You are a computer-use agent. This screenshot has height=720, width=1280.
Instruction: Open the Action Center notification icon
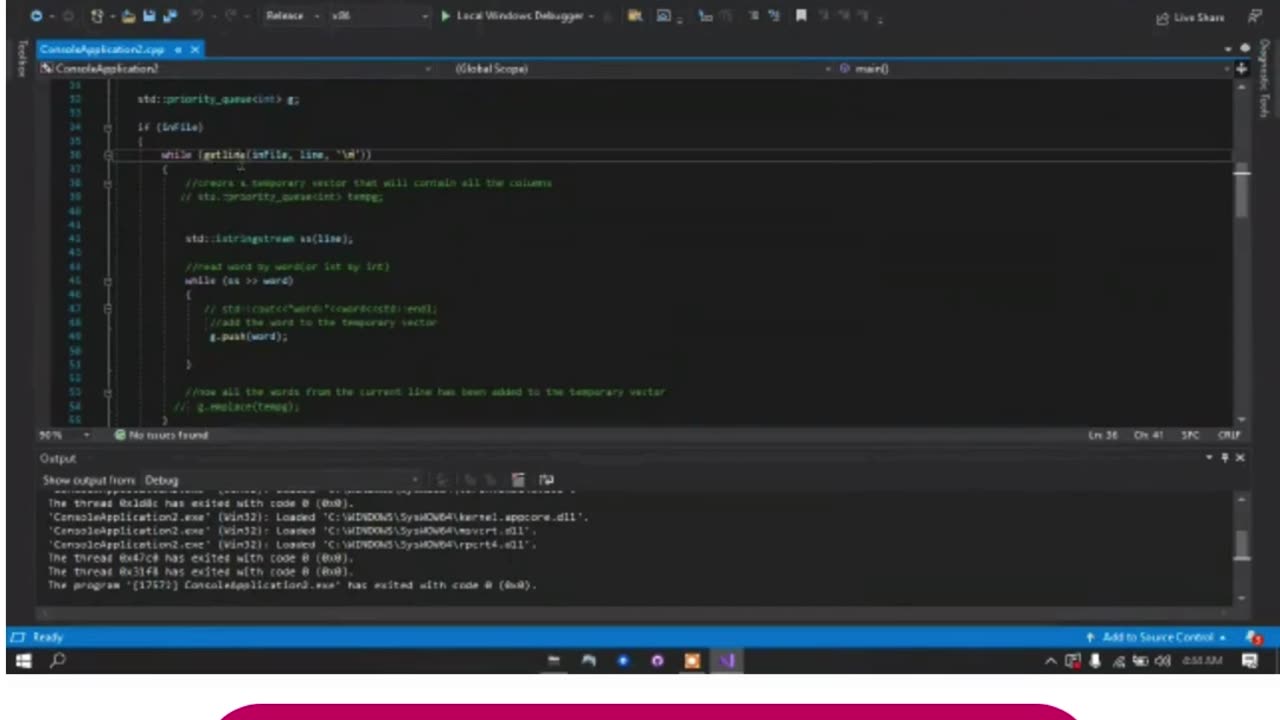pyautogui.click(x=1250, y=660)
